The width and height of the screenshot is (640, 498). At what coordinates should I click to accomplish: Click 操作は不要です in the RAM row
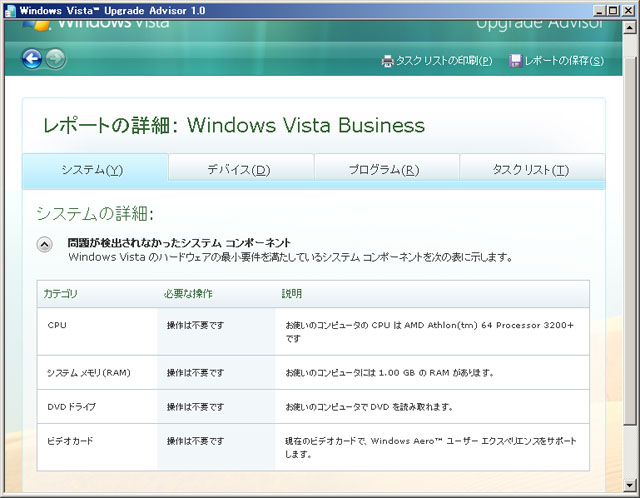tap(196, 373)
